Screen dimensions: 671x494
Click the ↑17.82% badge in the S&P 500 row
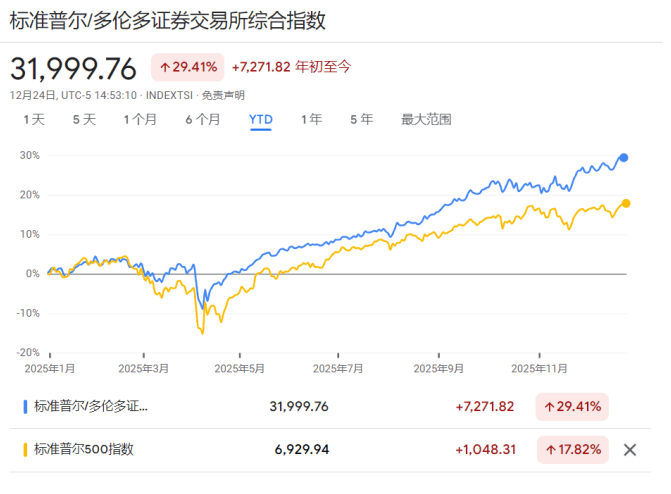(x=572, y=450)
